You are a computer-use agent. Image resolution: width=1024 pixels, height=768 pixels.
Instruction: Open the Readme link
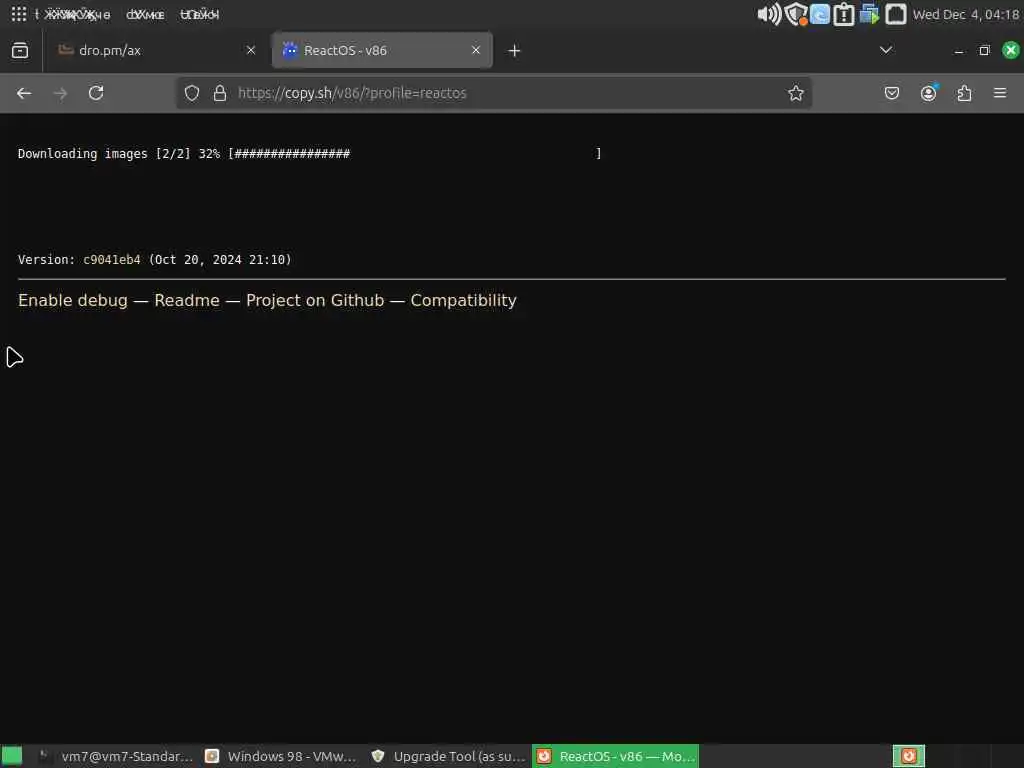187,300
